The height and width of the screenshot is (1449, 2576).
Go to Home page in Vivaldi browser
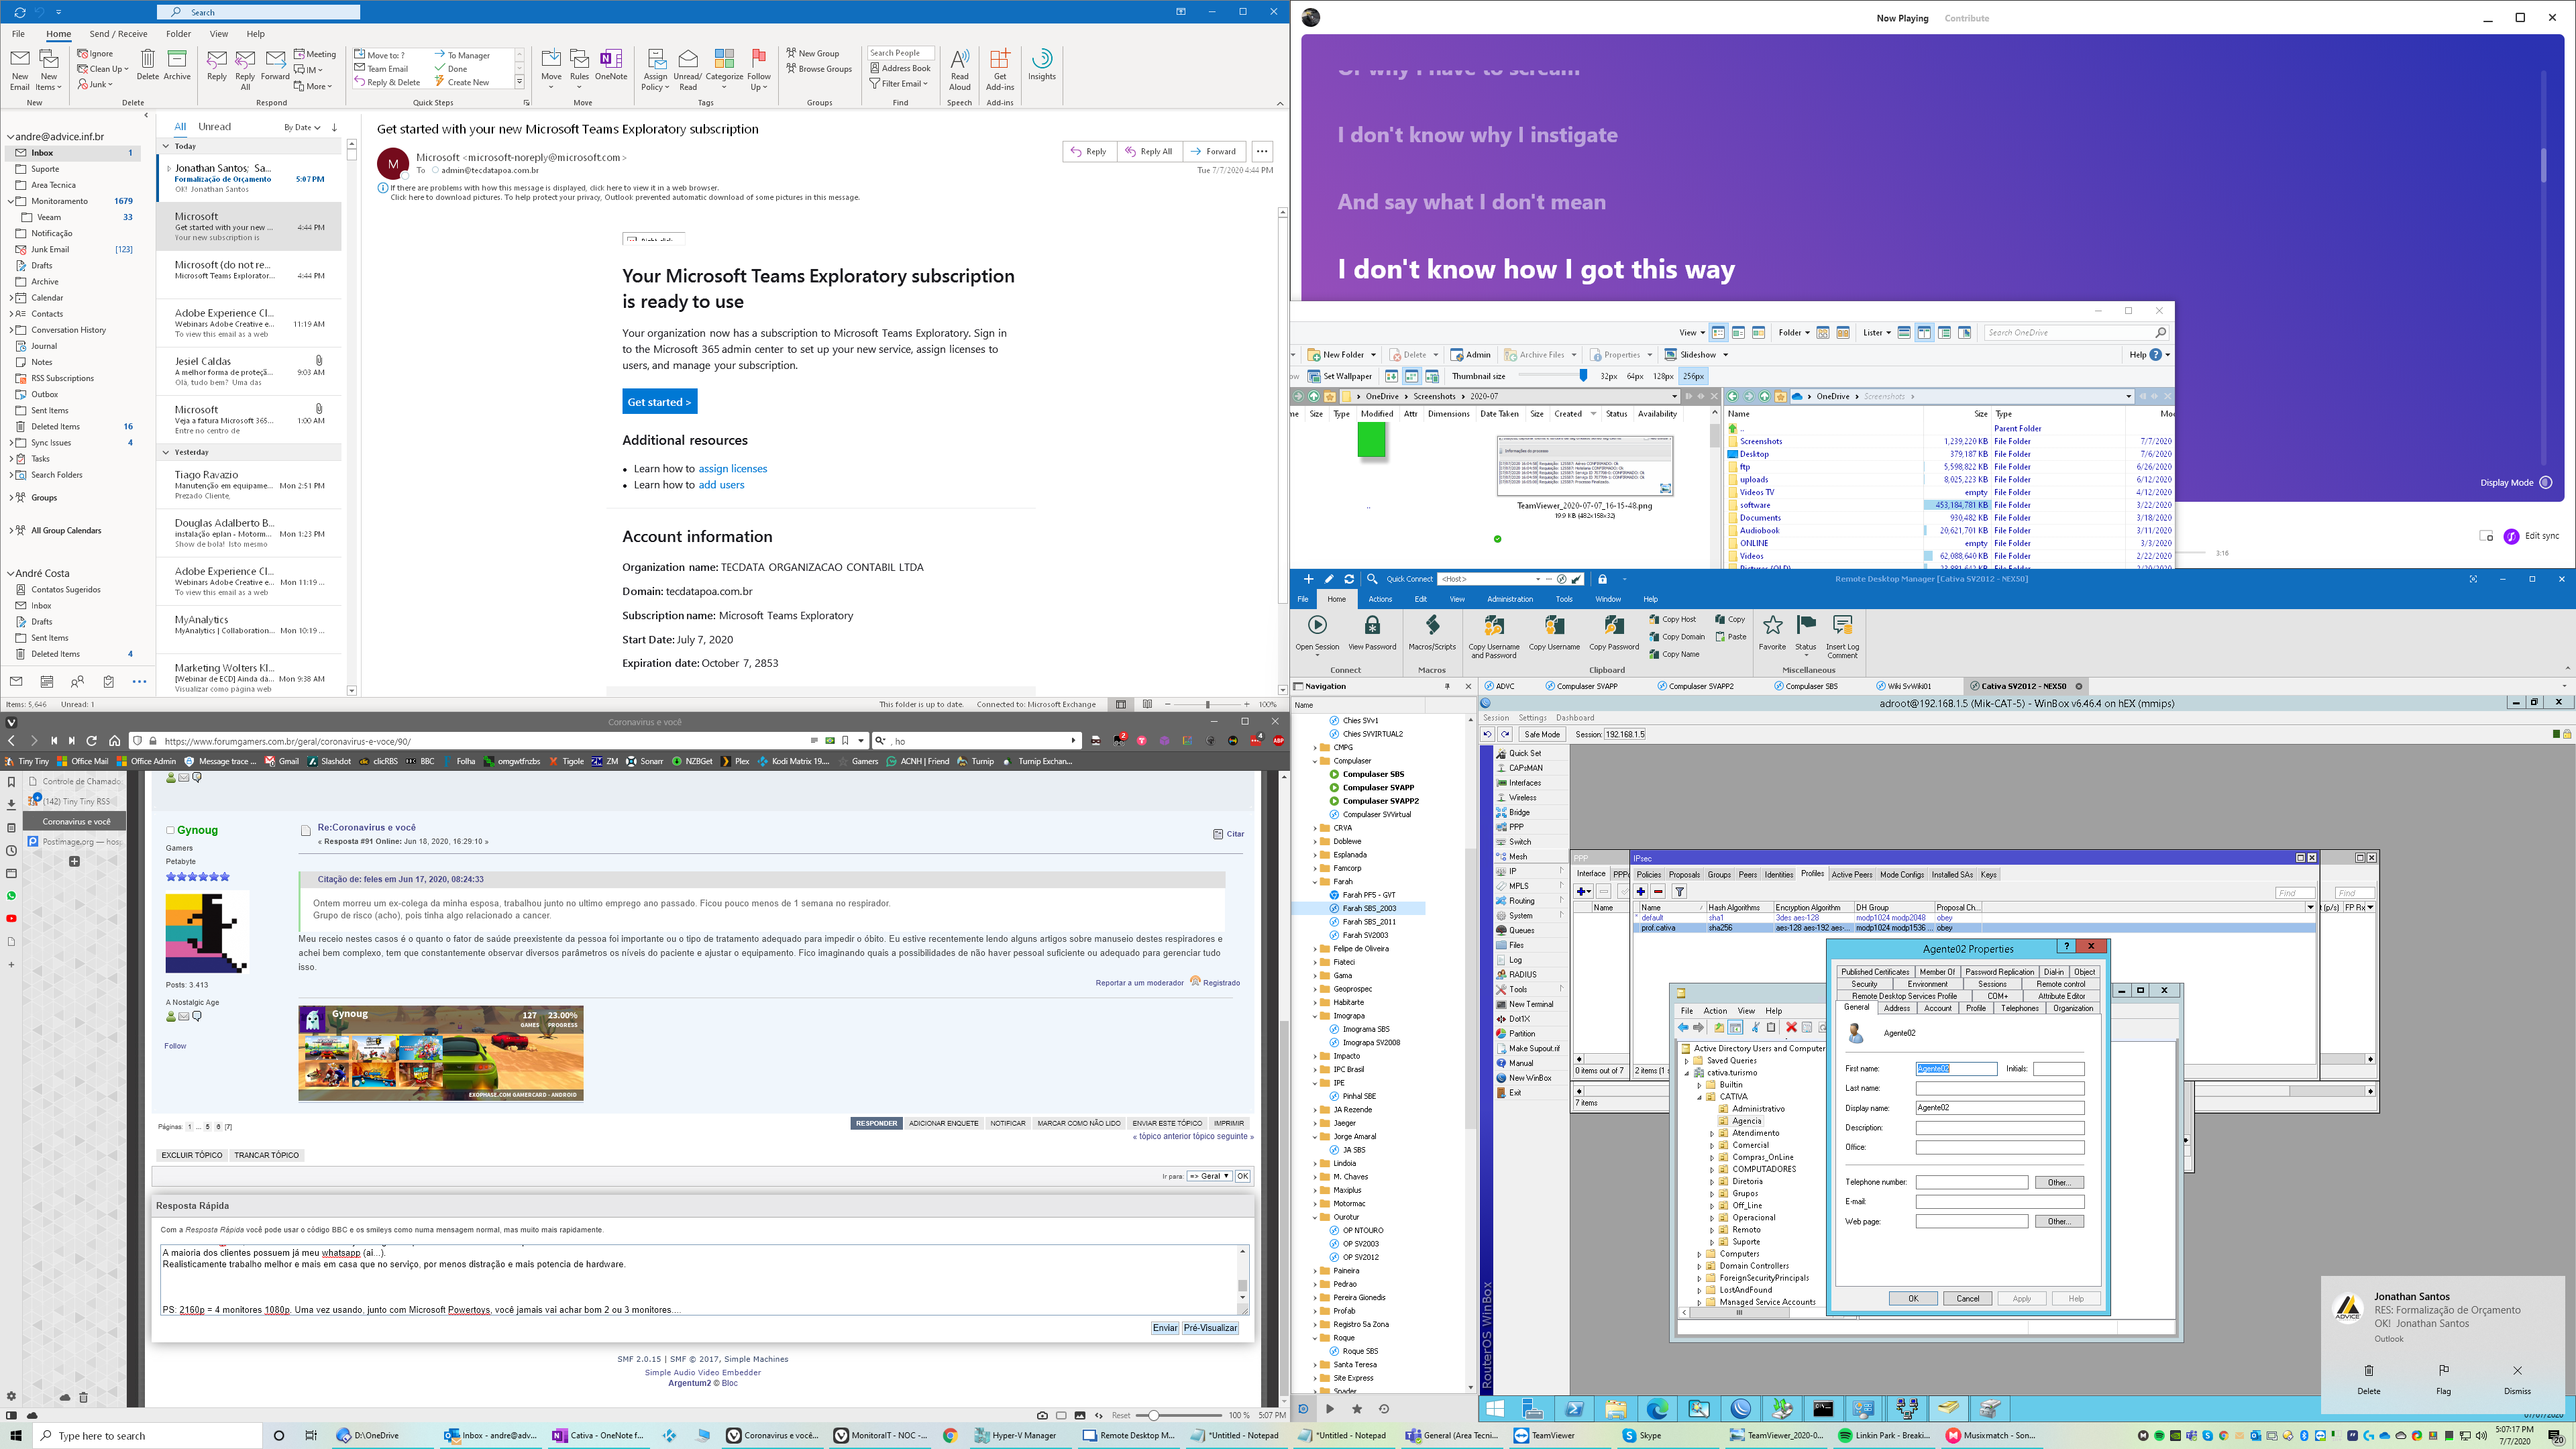[114, 741]
